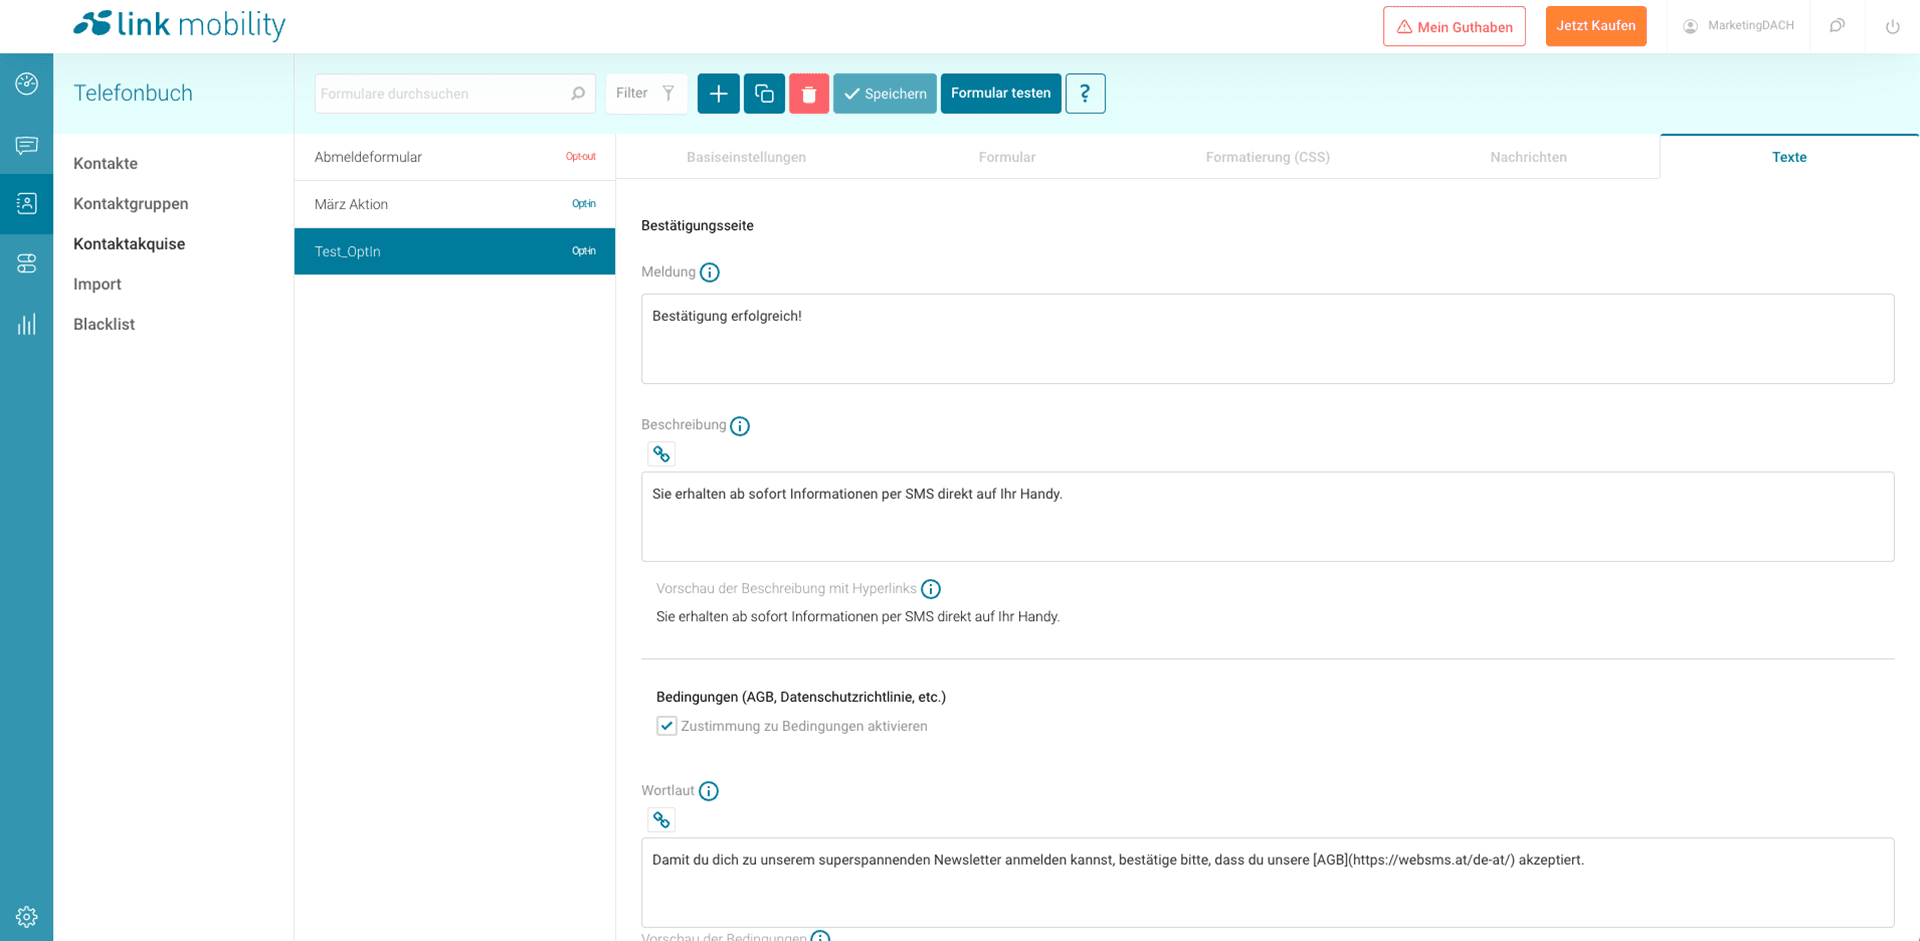The height and width of the screenshot is (941, 1920).
Task: Select the Texte tab
Action: [1789, 157]
